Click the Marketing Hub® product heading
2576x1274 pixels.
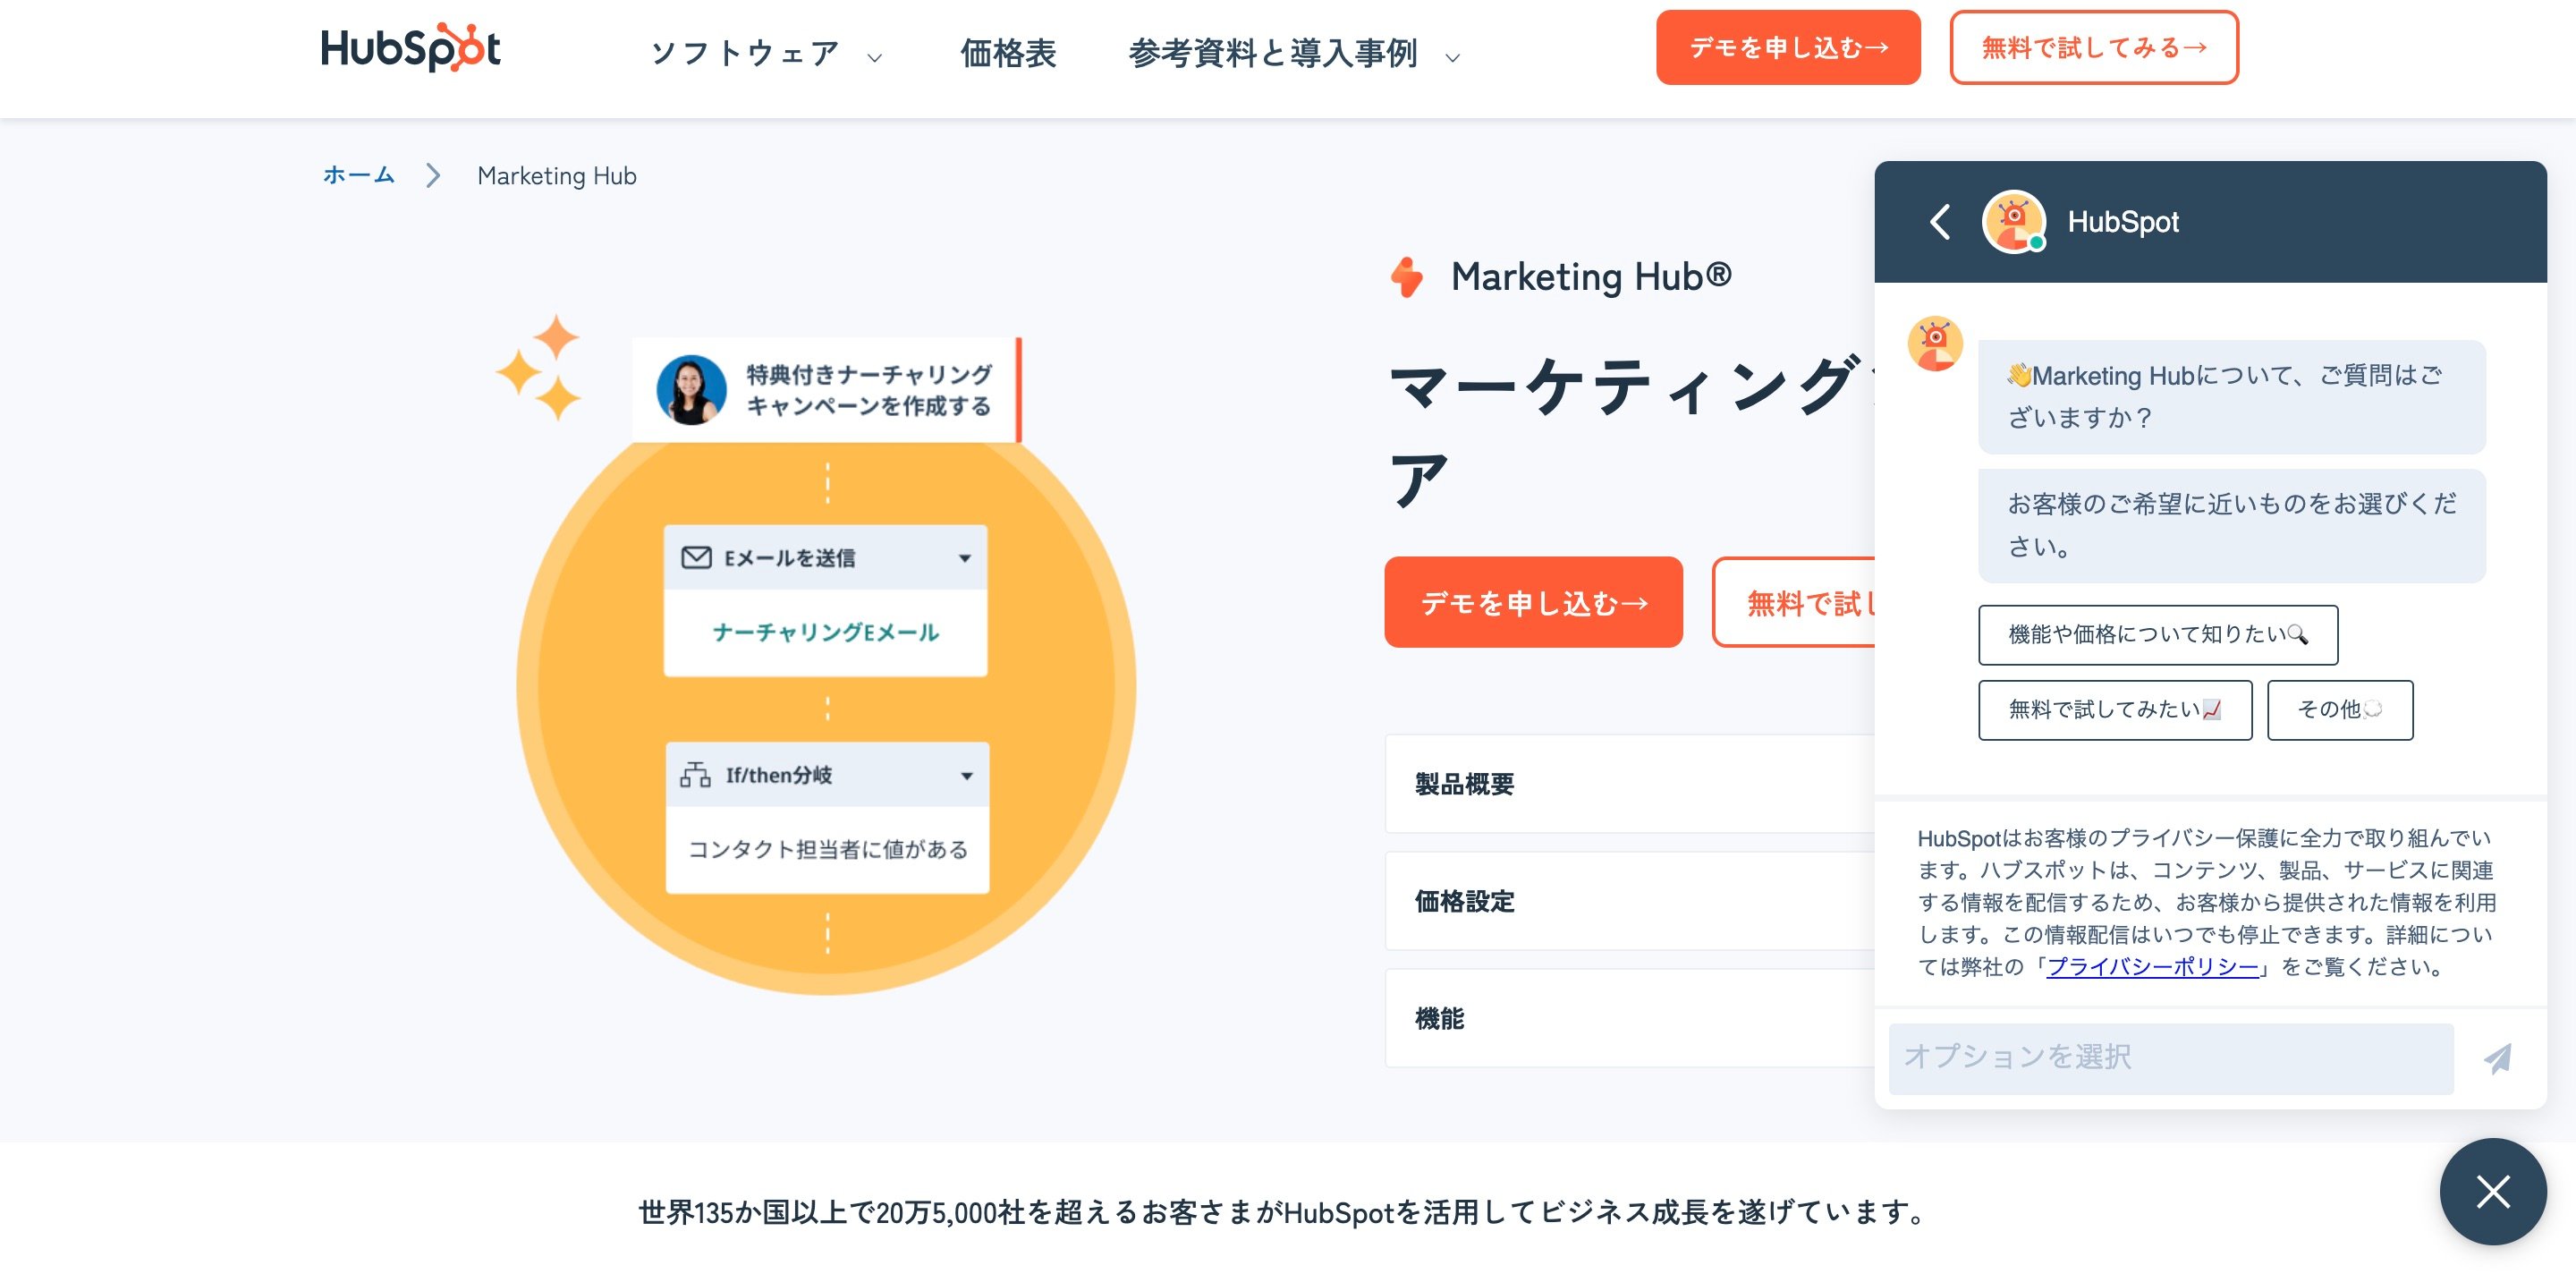(1590, 276)
